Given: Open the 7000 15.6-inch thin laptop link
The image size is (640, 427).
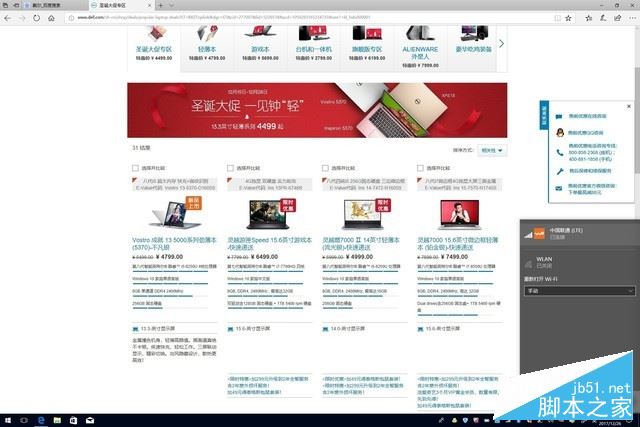Looking at the screenshot, I should coord(458,244).
